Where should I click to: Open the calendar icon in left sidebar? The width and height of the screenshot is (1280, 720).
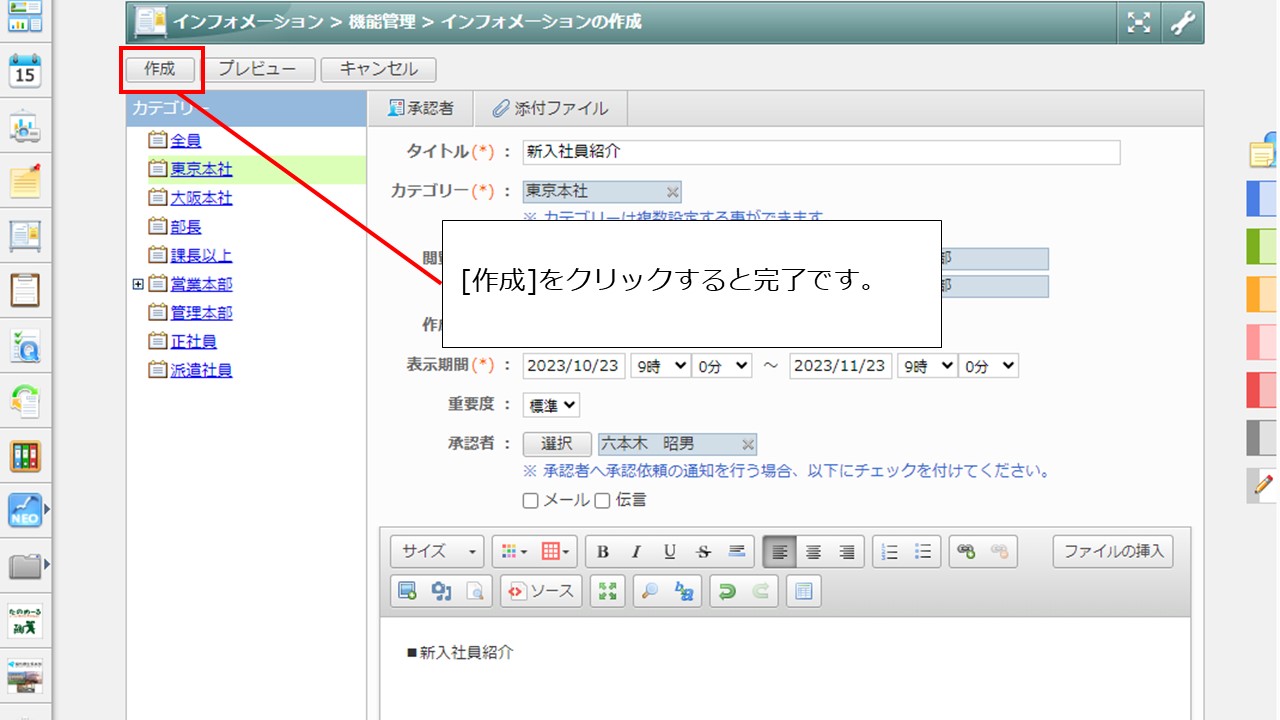click(x=25, y=72)
